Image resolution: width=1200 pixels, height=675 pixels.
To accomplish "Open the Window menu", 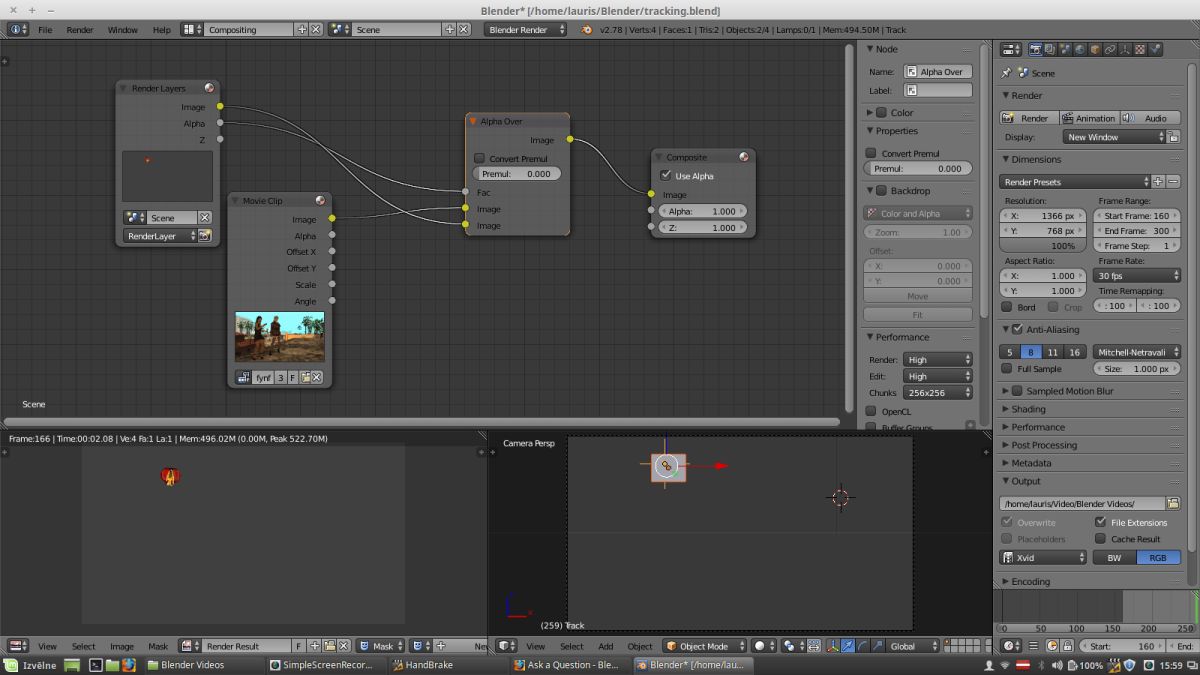I will (123, 30).
